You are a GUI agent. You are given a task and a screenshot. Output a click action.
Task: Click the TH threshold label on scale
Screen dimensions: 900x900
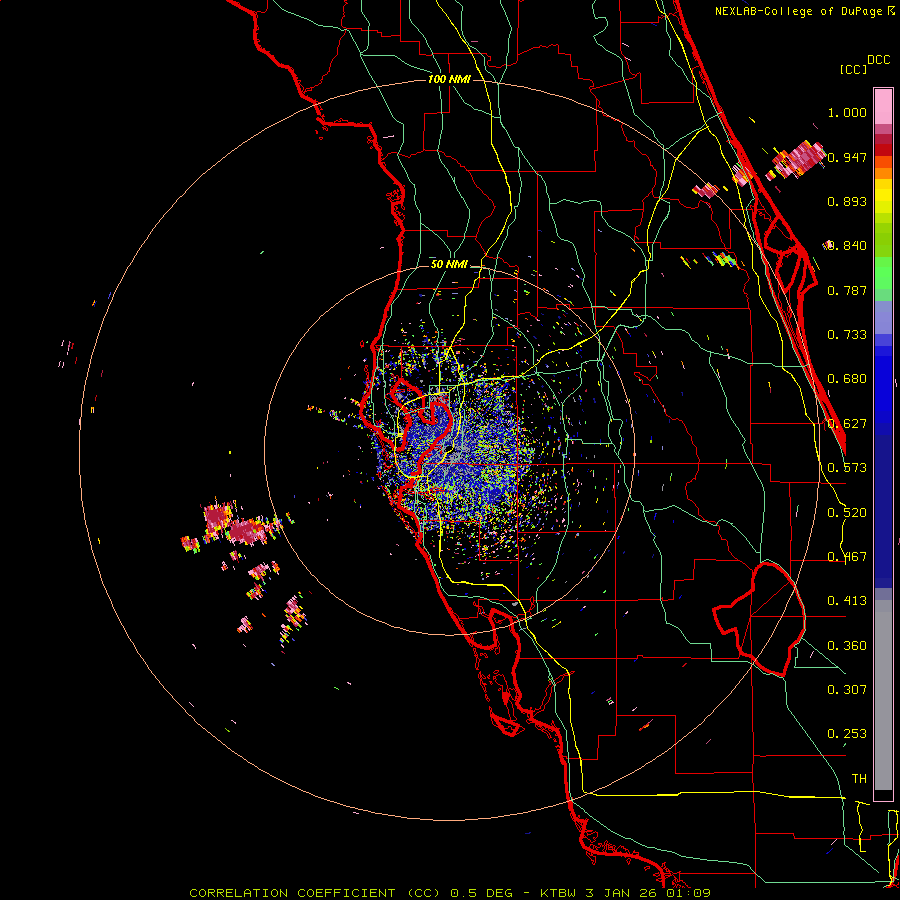(859, 779)
